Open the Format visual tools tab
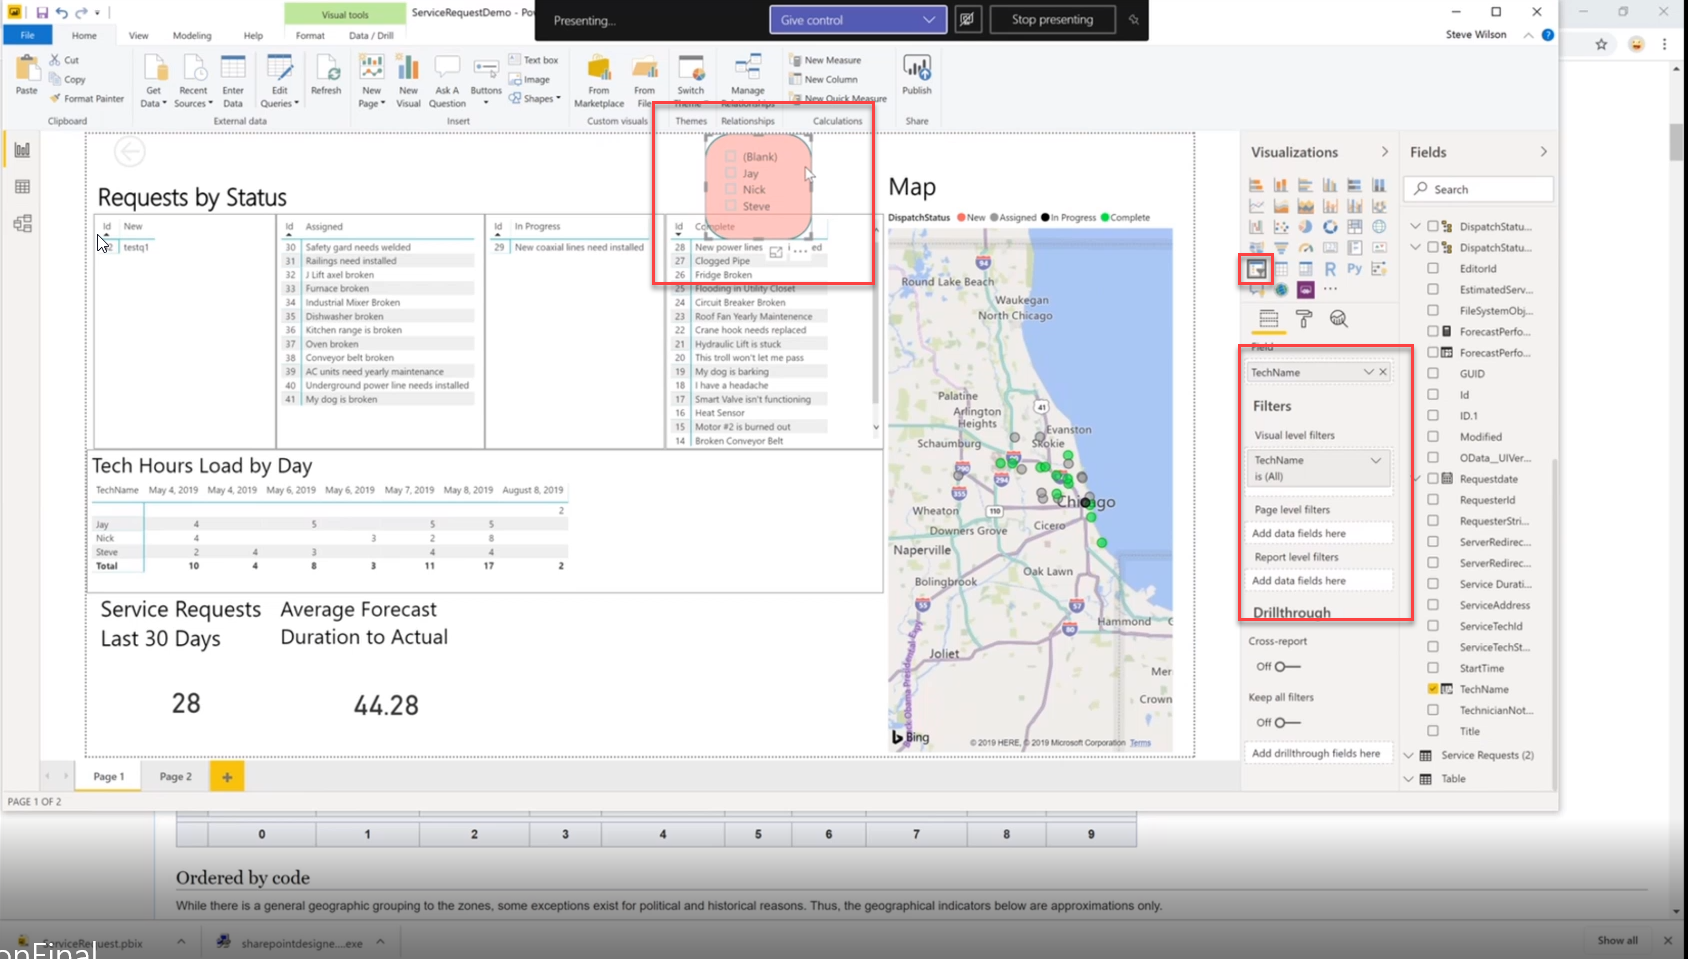Viewport: 1688px width, 959px height. (x=310, y=35)
